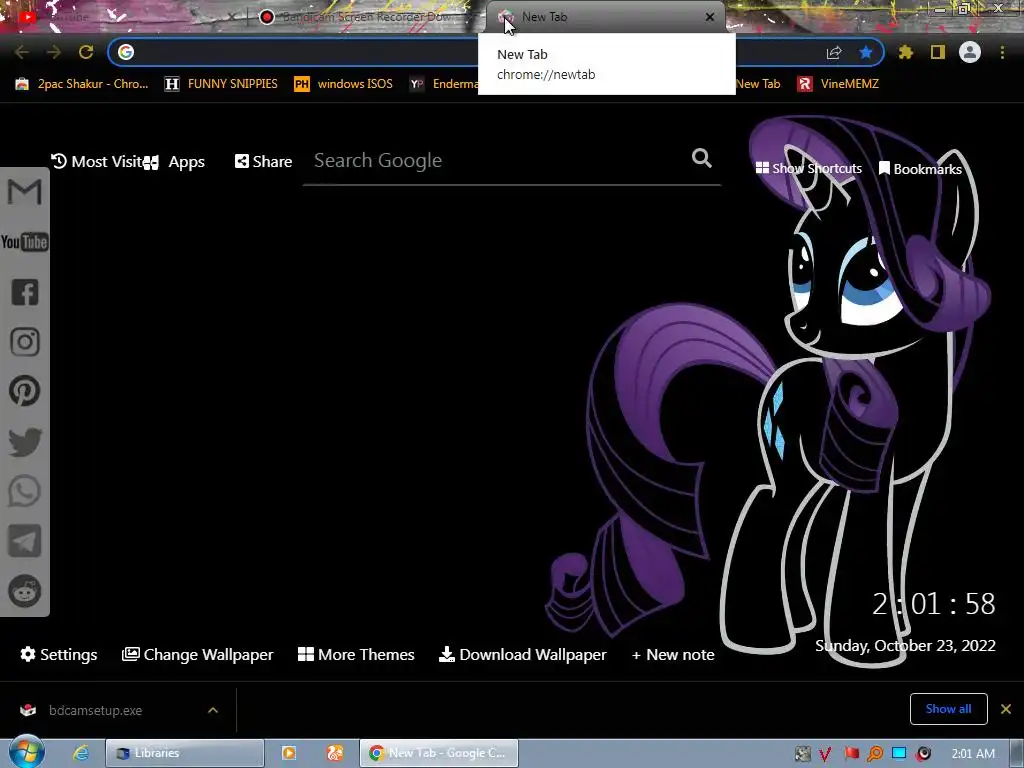The height and width of the screenshot is (768, 1024).
Task: Toggle Chrome side panel icon
Action: pyautogui.click(x=938, y=52)
